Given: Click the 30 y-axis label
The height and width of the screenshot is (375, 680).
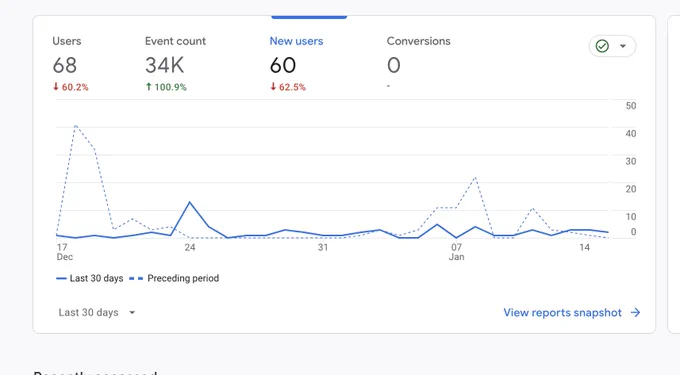Looking at the screenshot, I should pyautogui.click(x=631, y=161).
